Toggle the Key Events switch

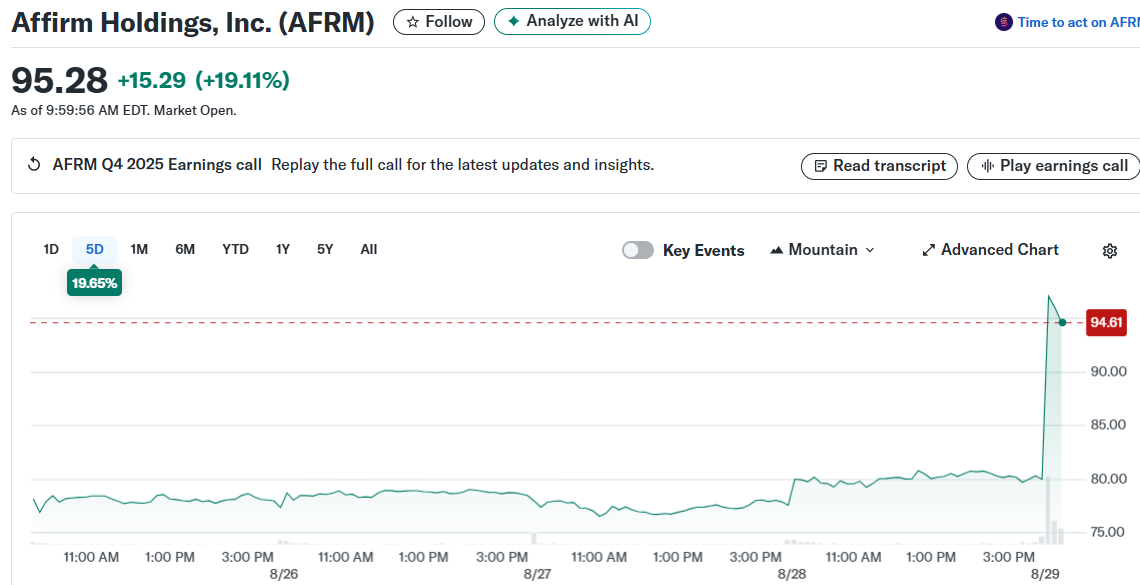click(638, 250)
